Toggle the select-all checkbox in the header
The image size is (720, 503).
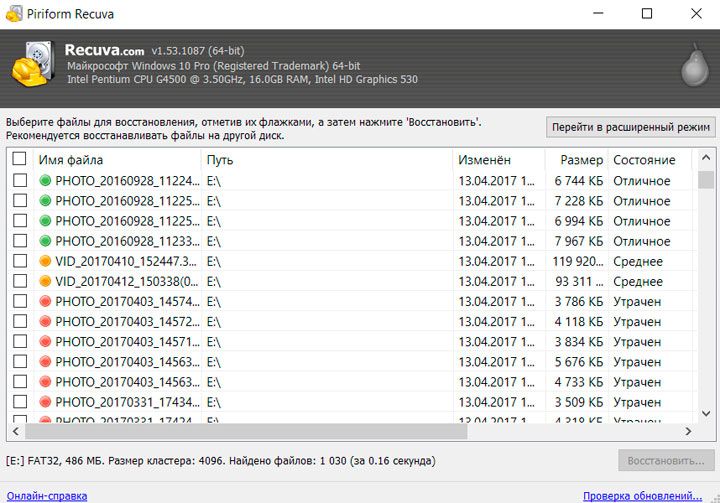[x=19, y=158]
